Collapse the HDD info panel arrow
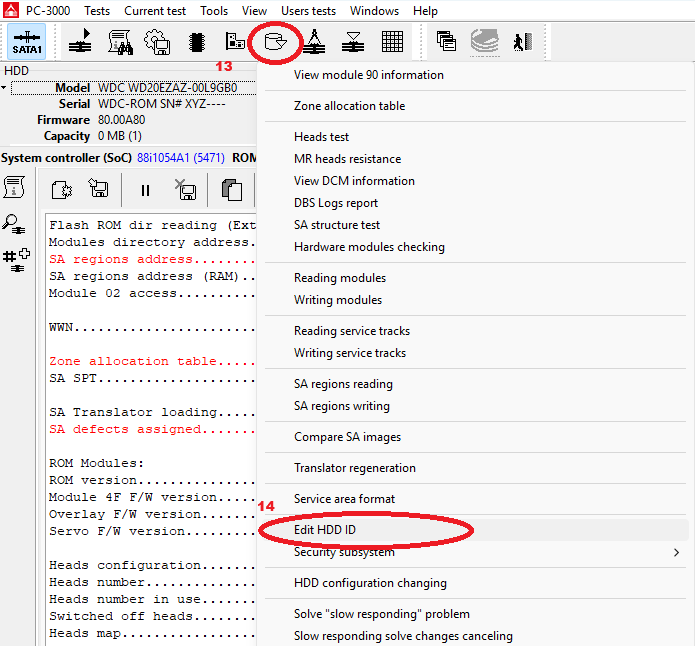The height and width of the screenshot is (646, 695). [x=4, y=88]
